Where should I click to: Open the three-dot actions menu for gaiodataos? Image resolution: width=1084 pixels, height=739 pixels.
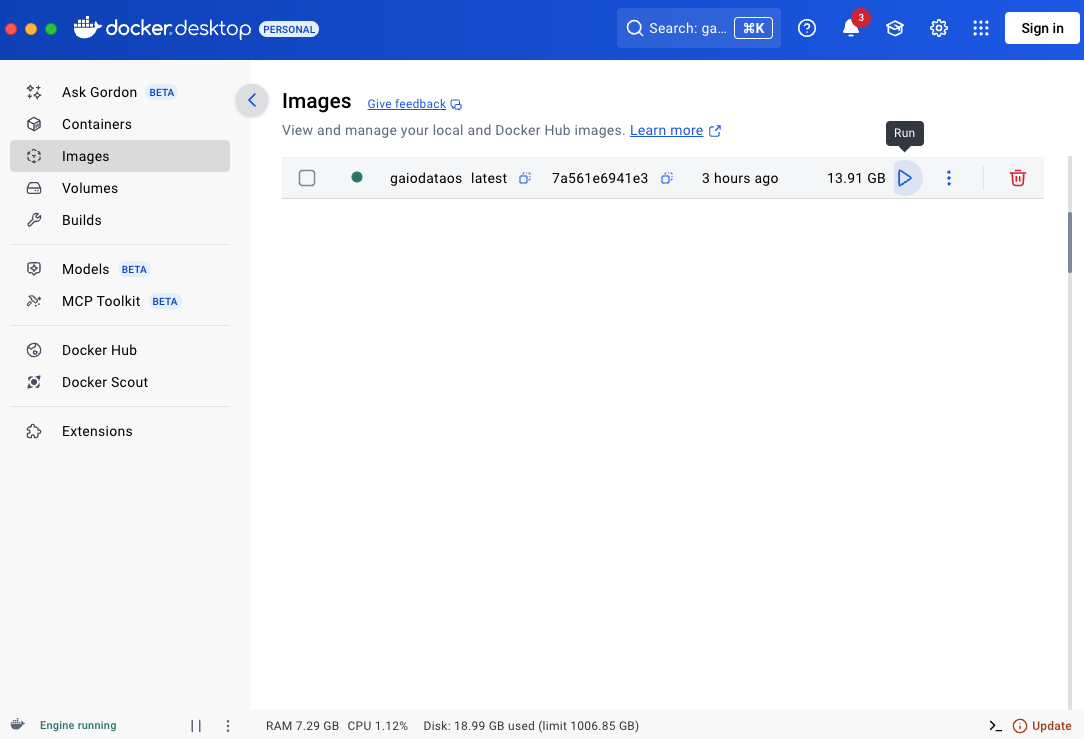[948, 178]
